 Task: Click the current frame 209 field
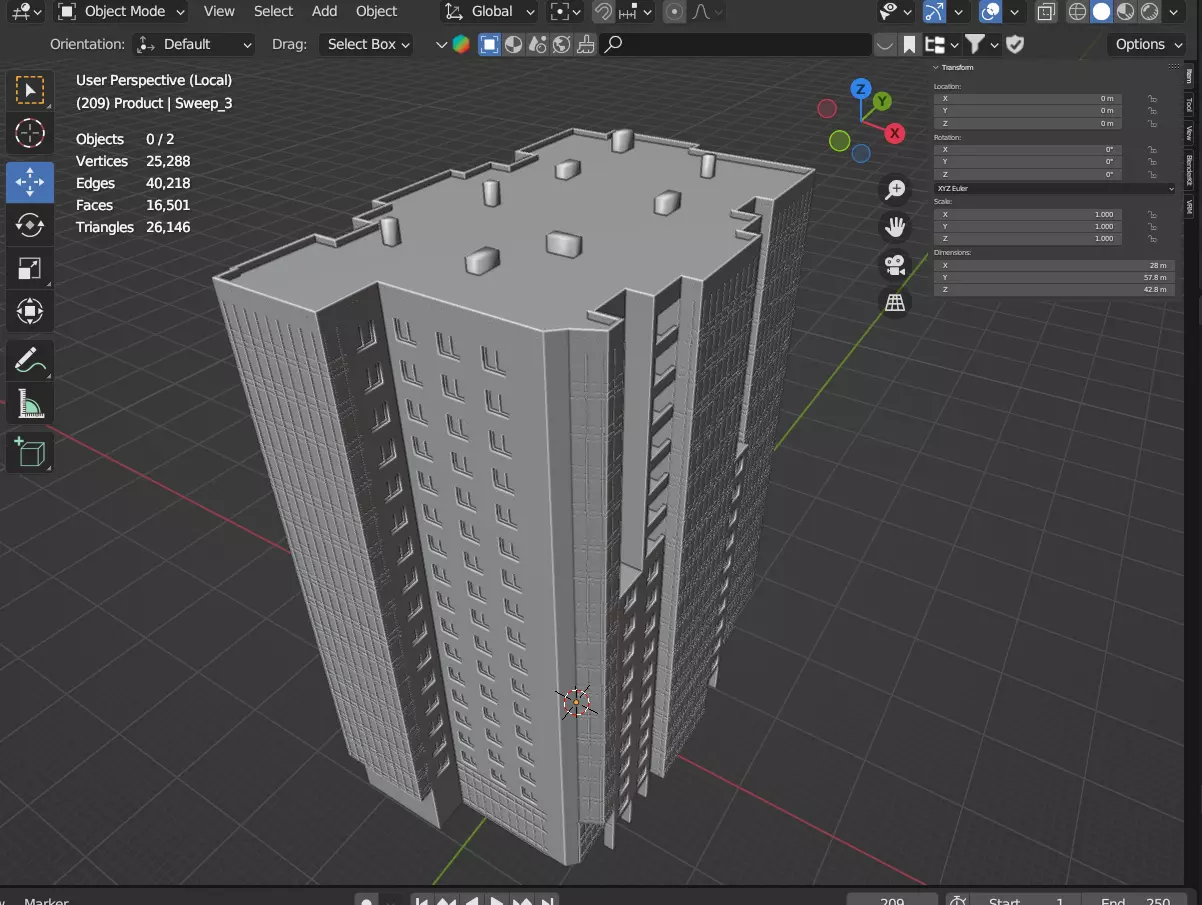tap(892, 902)
